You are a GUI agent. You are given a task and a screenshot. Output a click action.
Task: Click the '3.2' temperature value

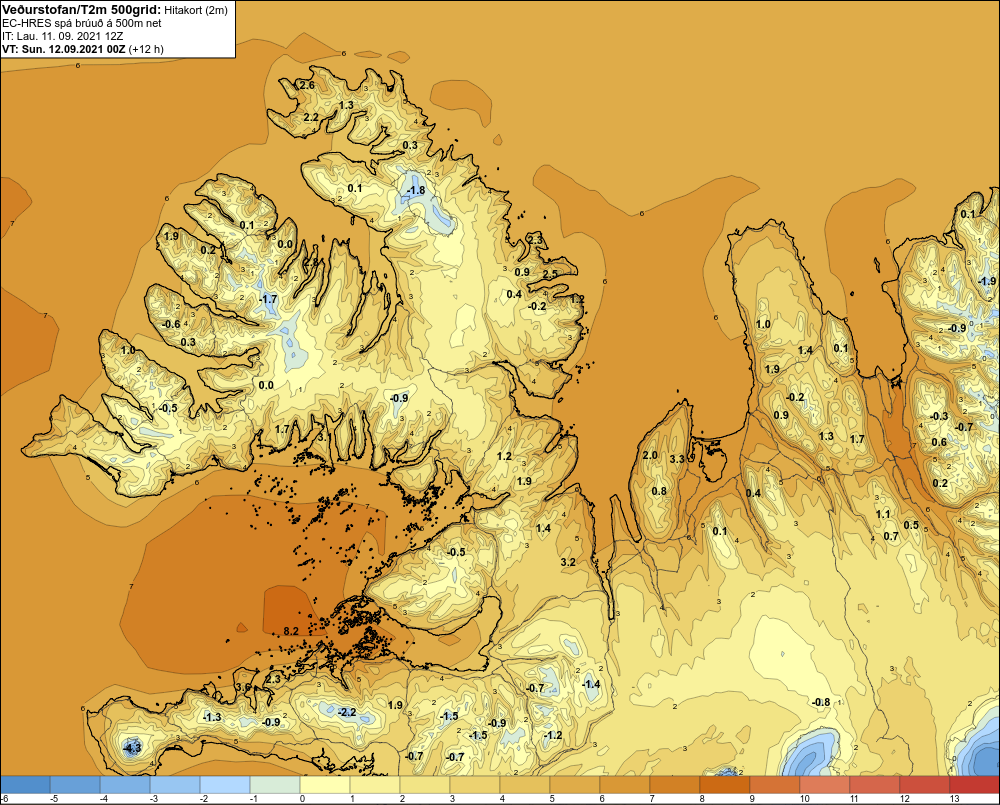click(568, 562)
